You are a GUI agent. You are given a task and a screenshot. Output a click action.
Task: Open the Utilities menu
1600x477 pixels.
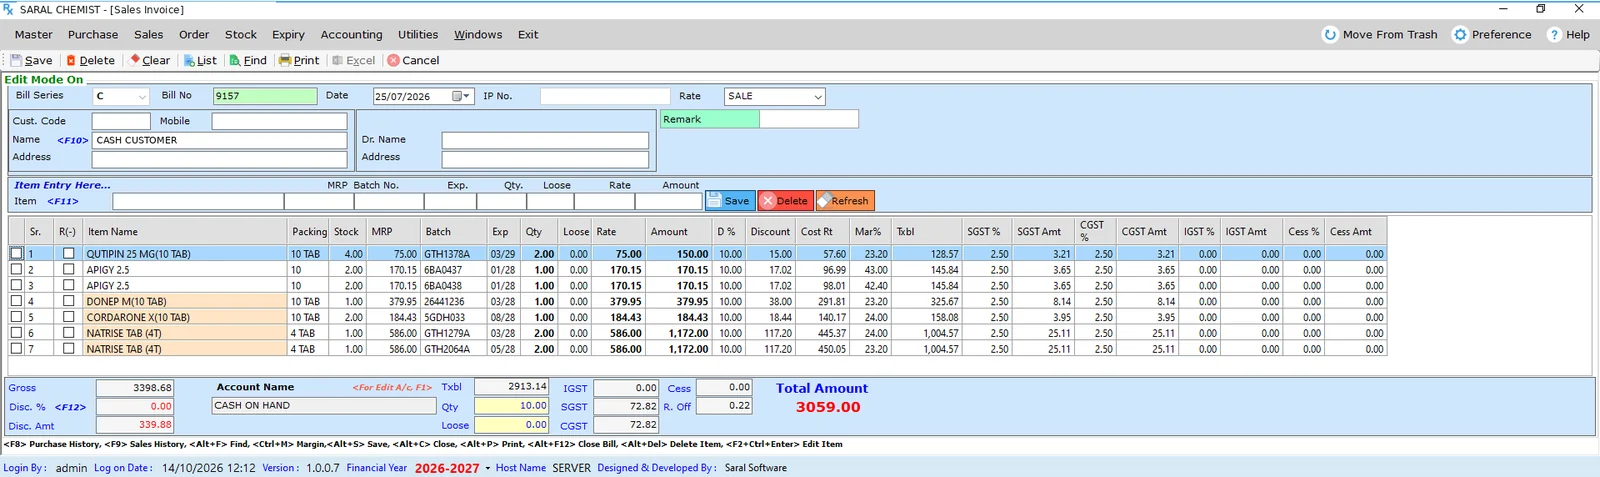pos(418,35)
